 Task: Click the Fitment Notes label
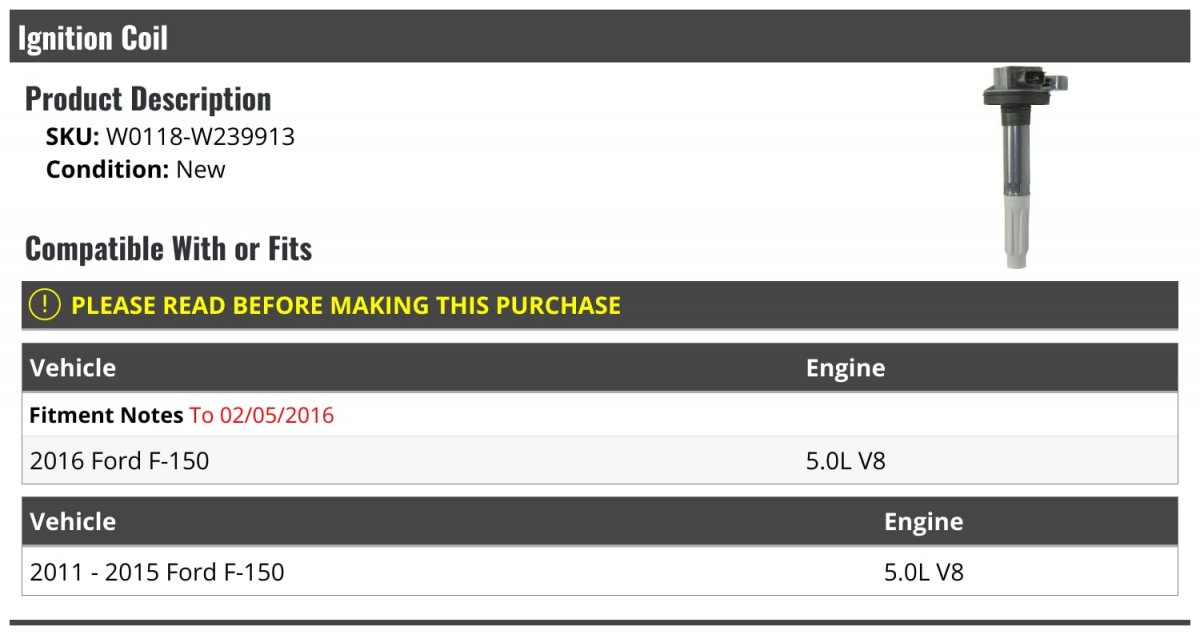pyautogui.click(x=106, y=415)
